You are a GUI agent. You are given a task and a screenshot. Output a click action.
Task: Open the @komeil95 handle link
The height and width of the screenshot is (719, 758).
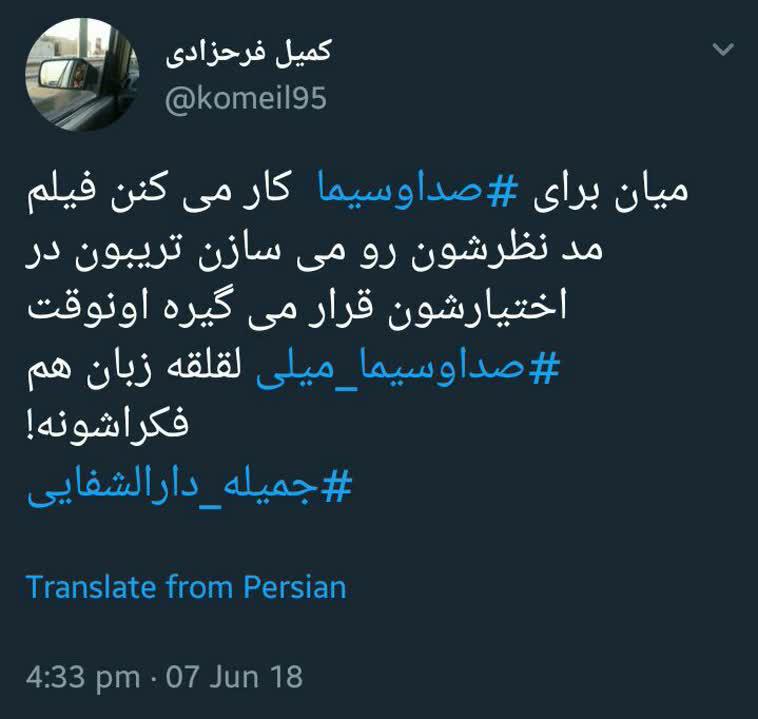[246, 98]
